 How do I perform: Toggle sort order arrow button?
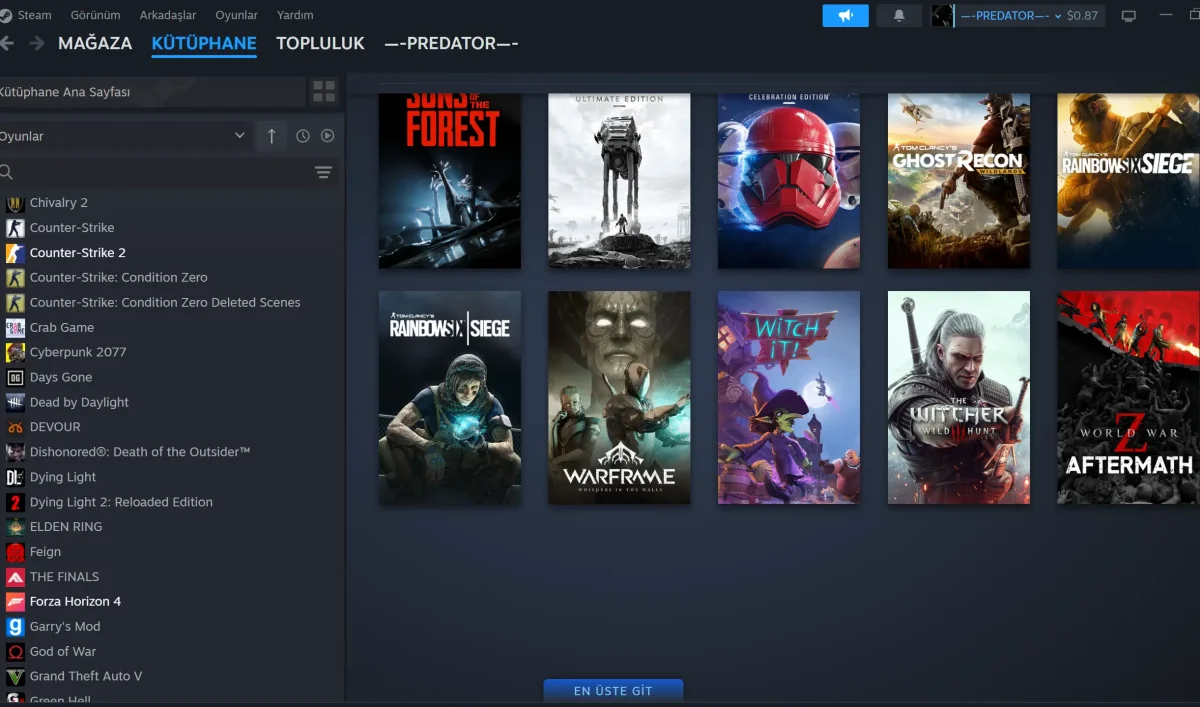click(271, 136)
